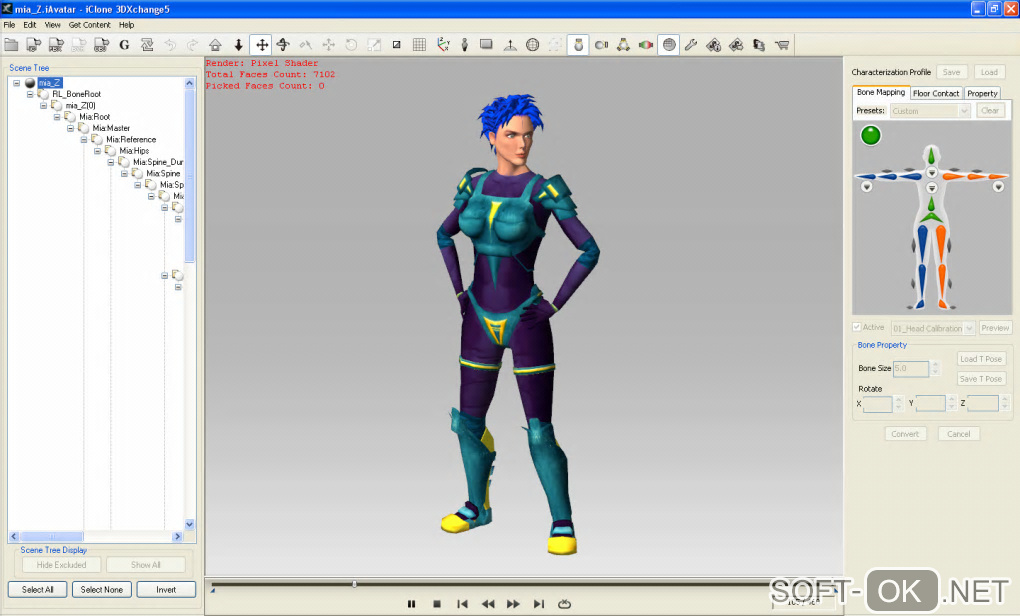This screenshot has width=1020, height=616.
Task: Click the Invert button
Action: (166, 589)
